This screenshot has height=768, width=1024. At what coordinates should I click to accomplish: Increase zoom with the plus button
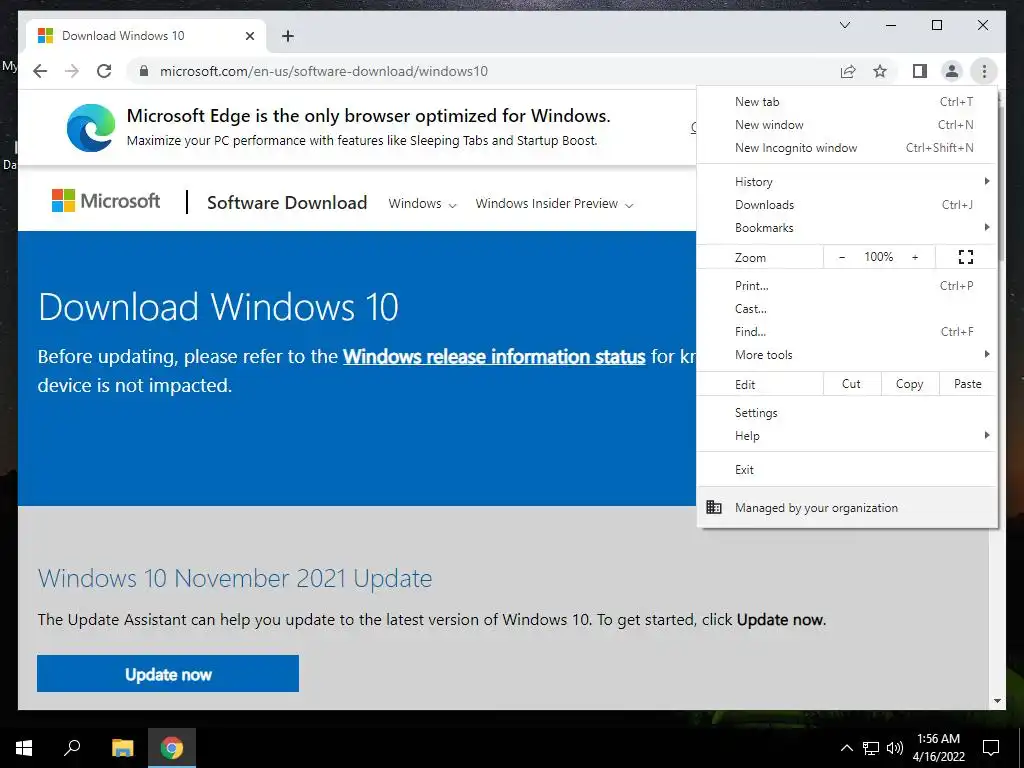point(915,257)
